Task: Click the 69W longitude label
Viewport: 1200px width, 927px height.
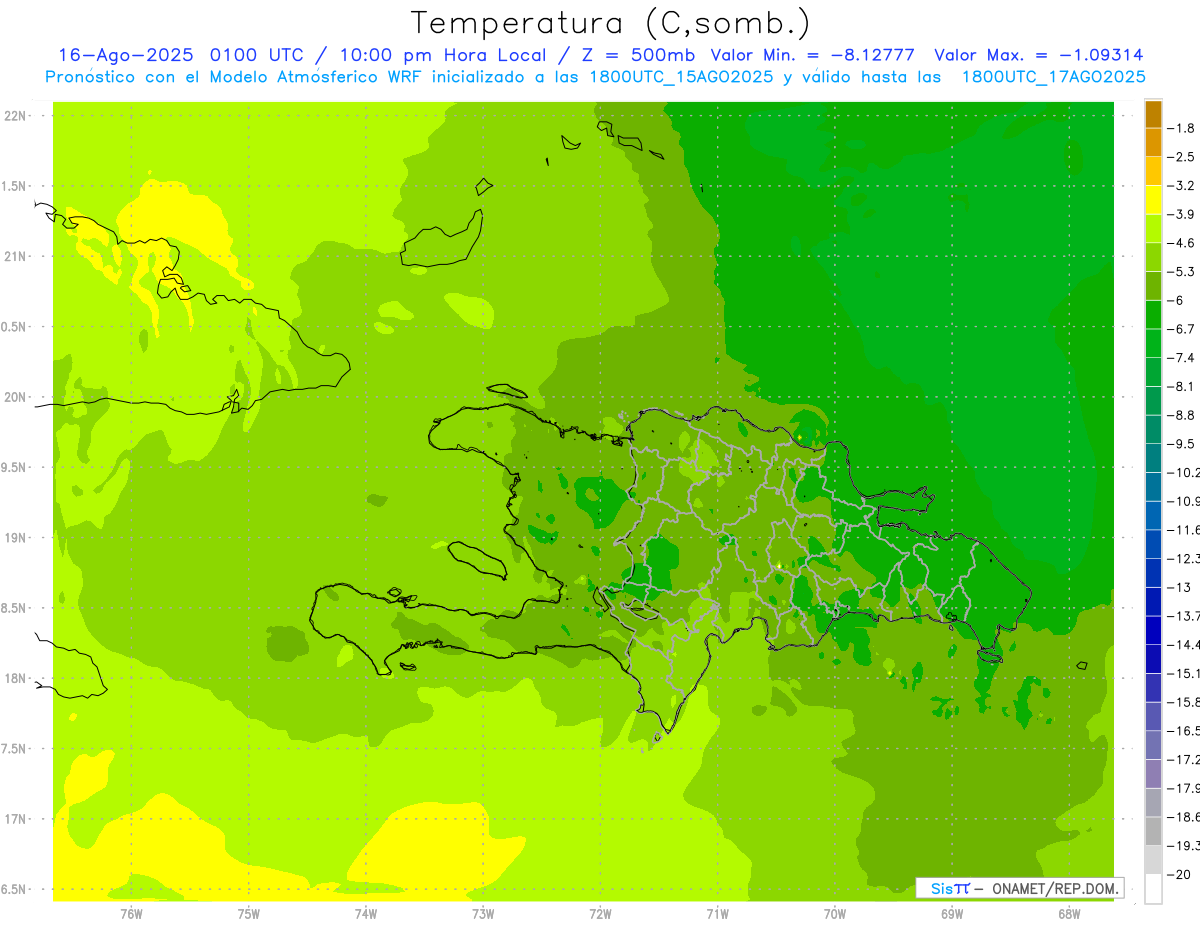Action: (952, 913)
